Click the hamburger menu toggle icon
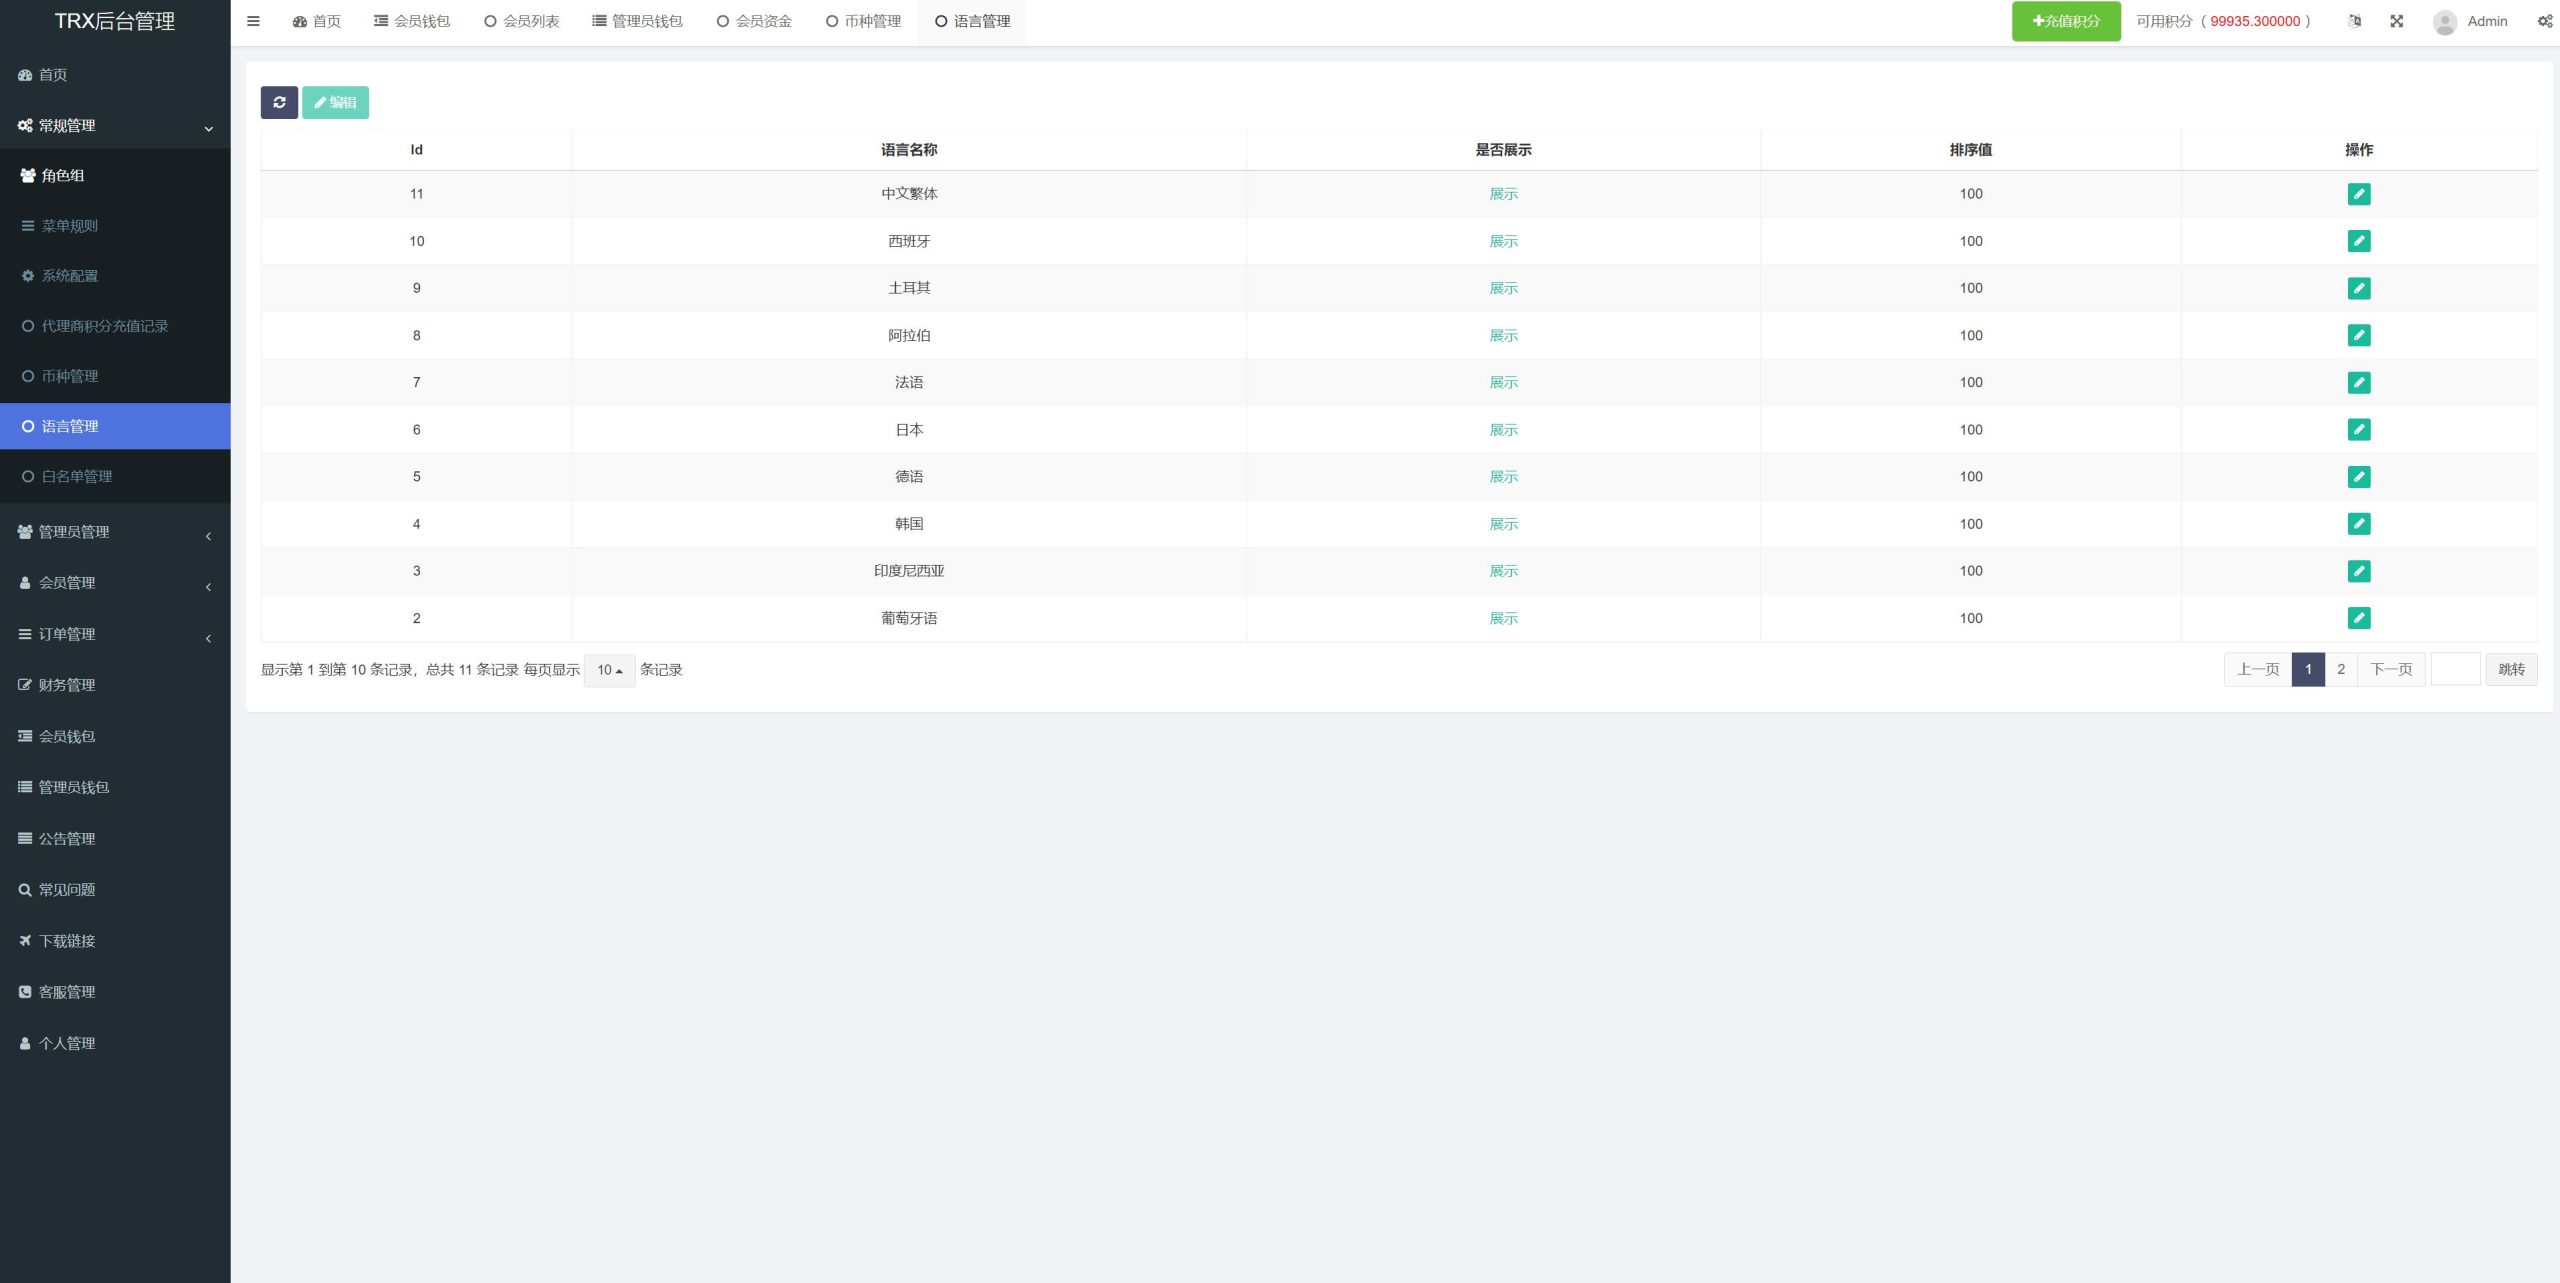 (253, 21)
